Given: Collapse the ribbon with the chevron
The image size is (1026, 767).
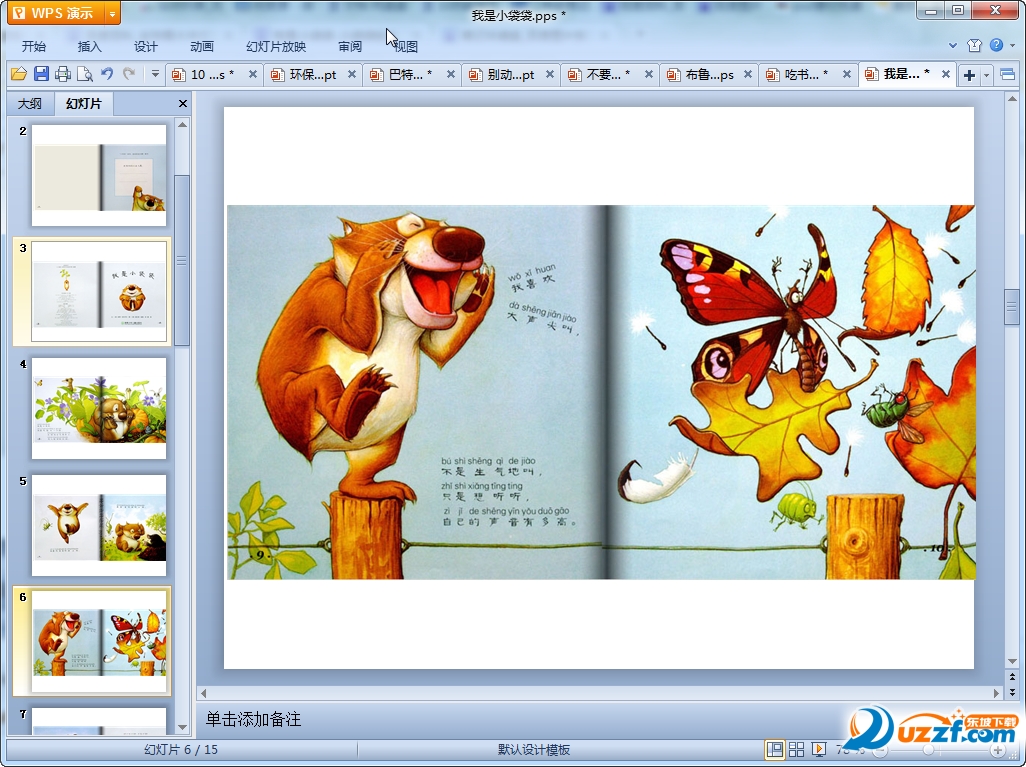Looking at the screenshot, I should point(953,45).
